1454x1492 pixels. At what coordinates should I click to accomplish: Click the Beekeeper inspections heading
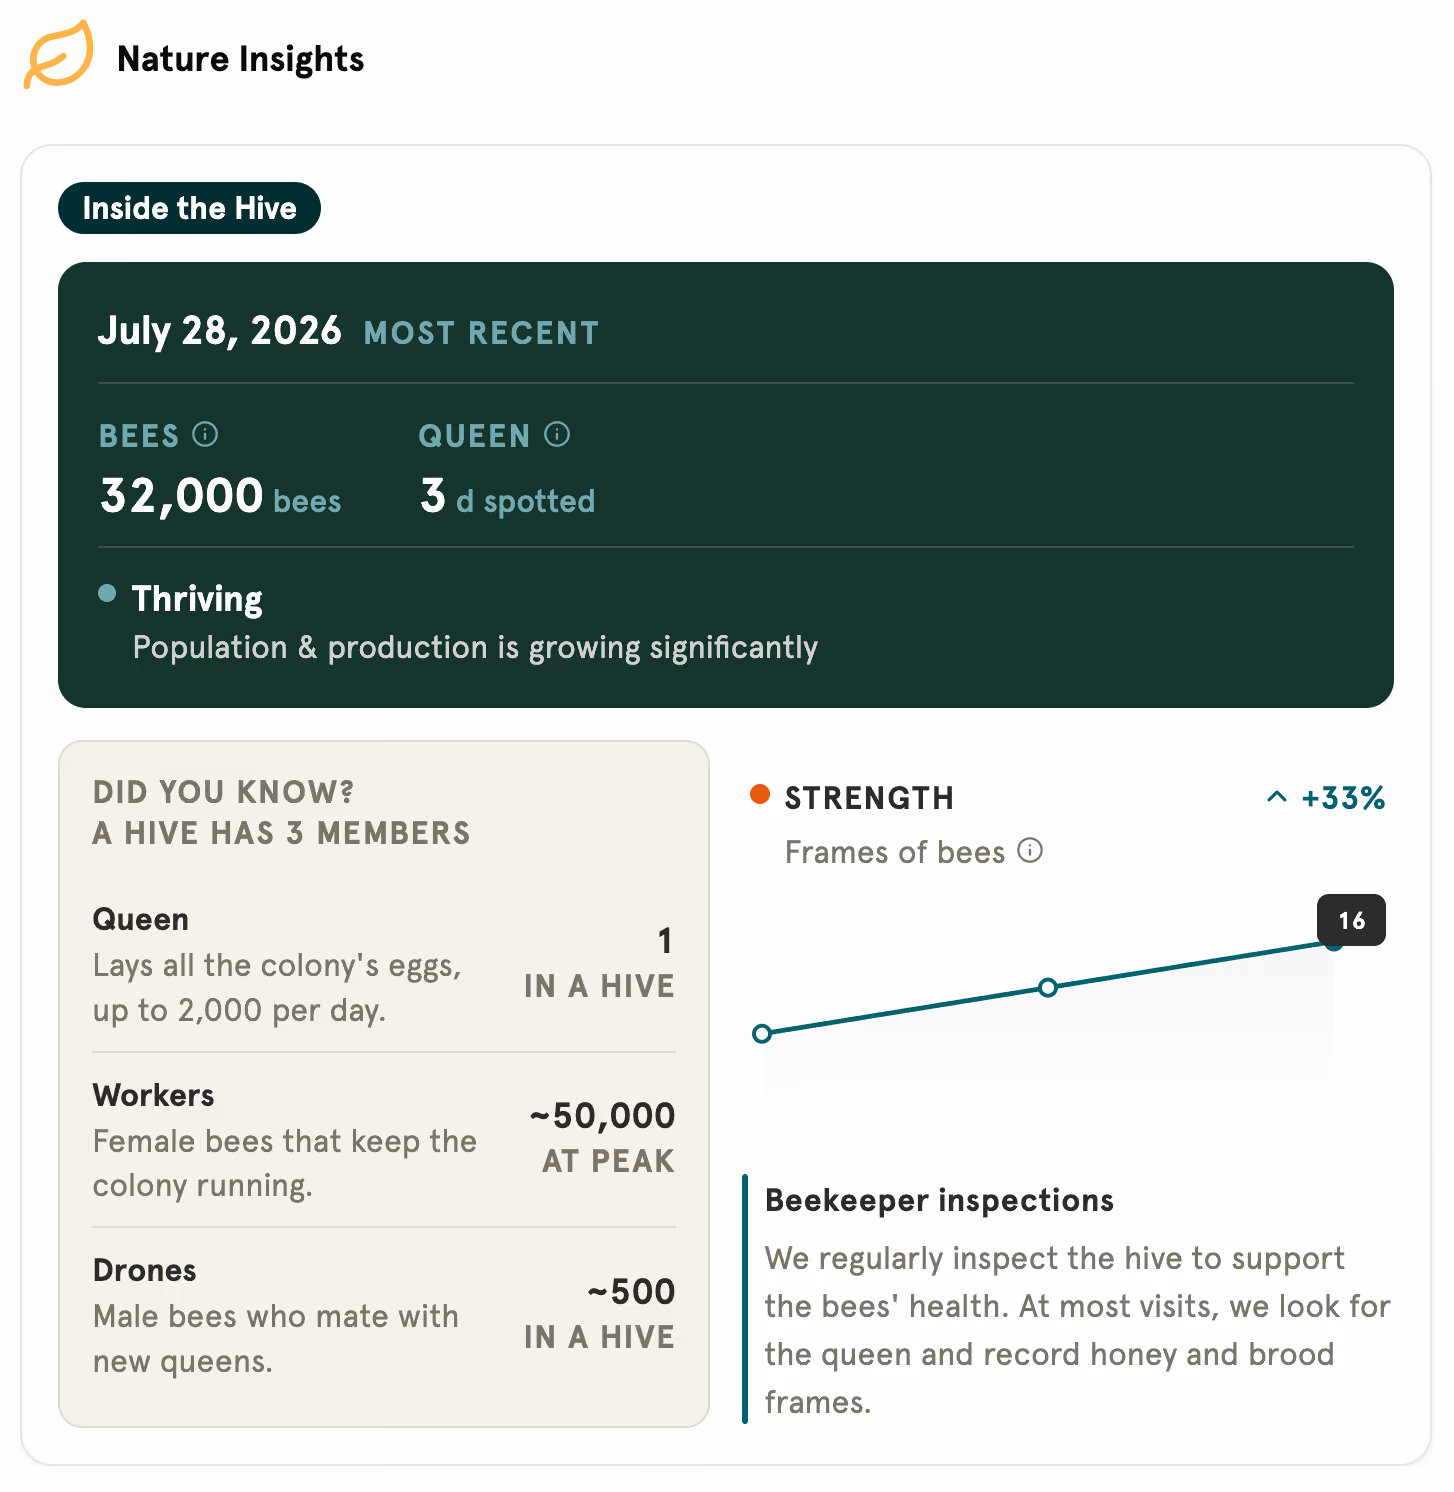coord(939,1200)
